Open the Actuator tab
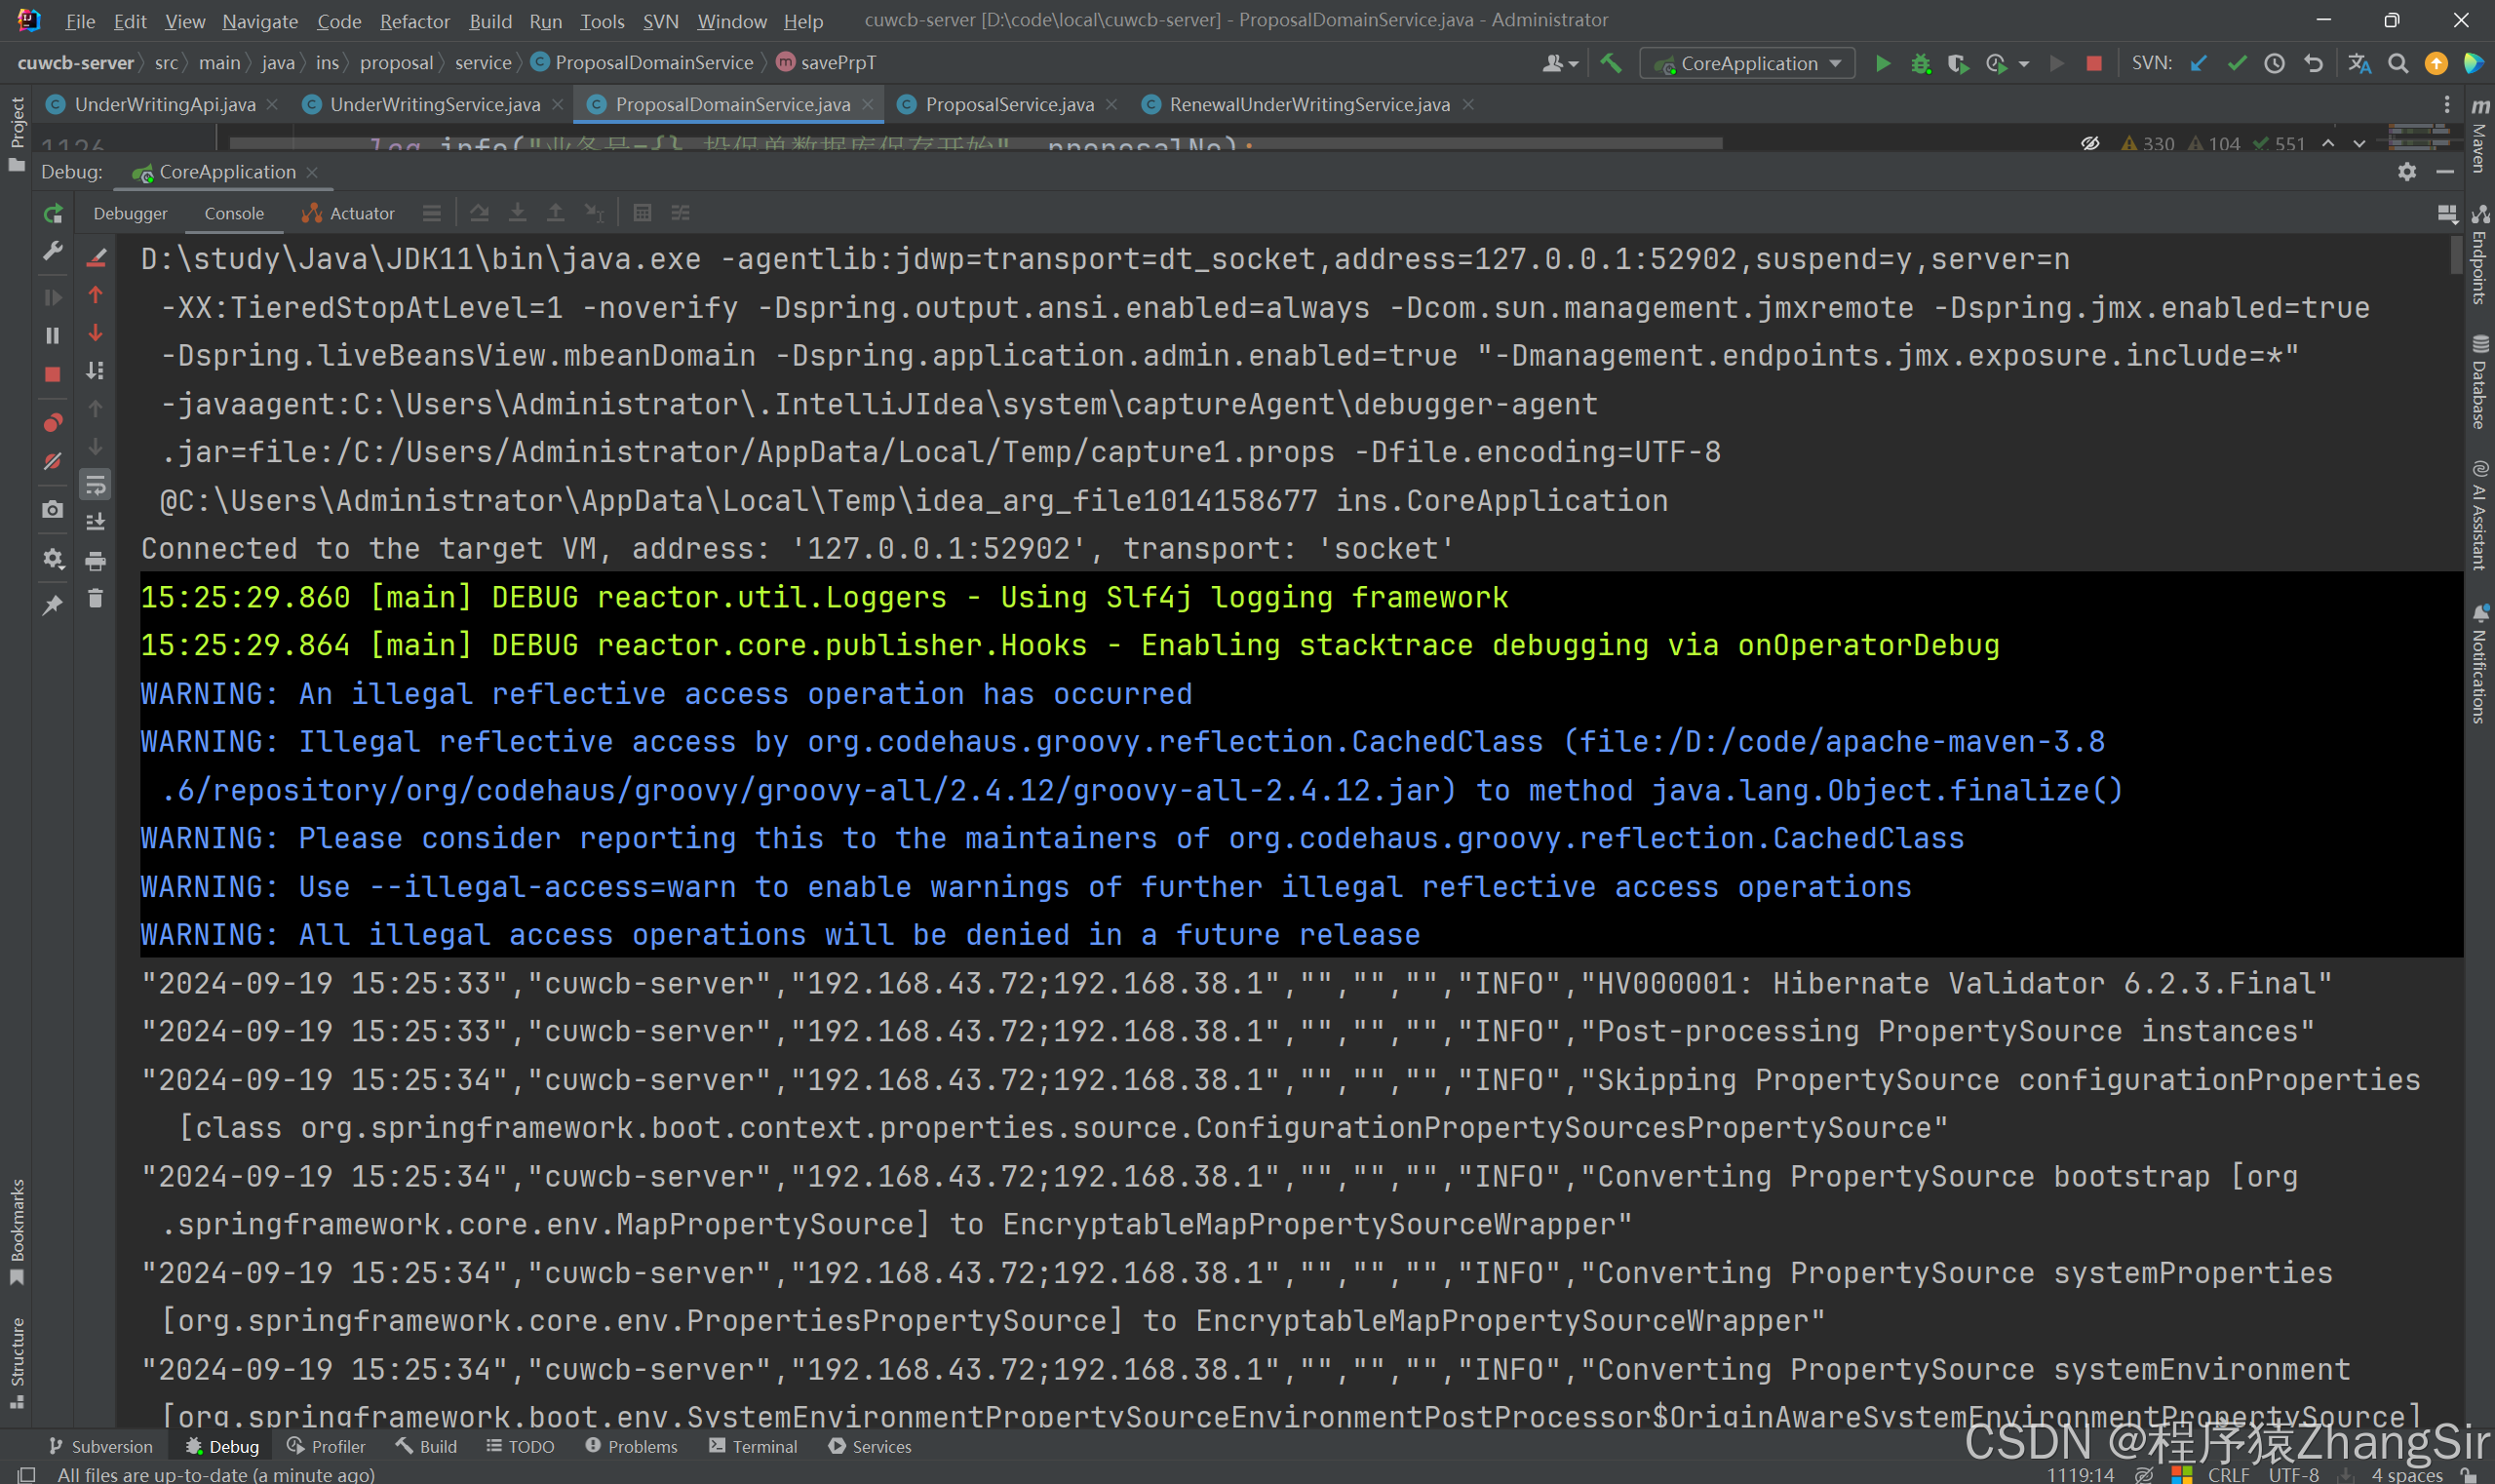Screen dimensions: 2495x1484 pos(349,213)
